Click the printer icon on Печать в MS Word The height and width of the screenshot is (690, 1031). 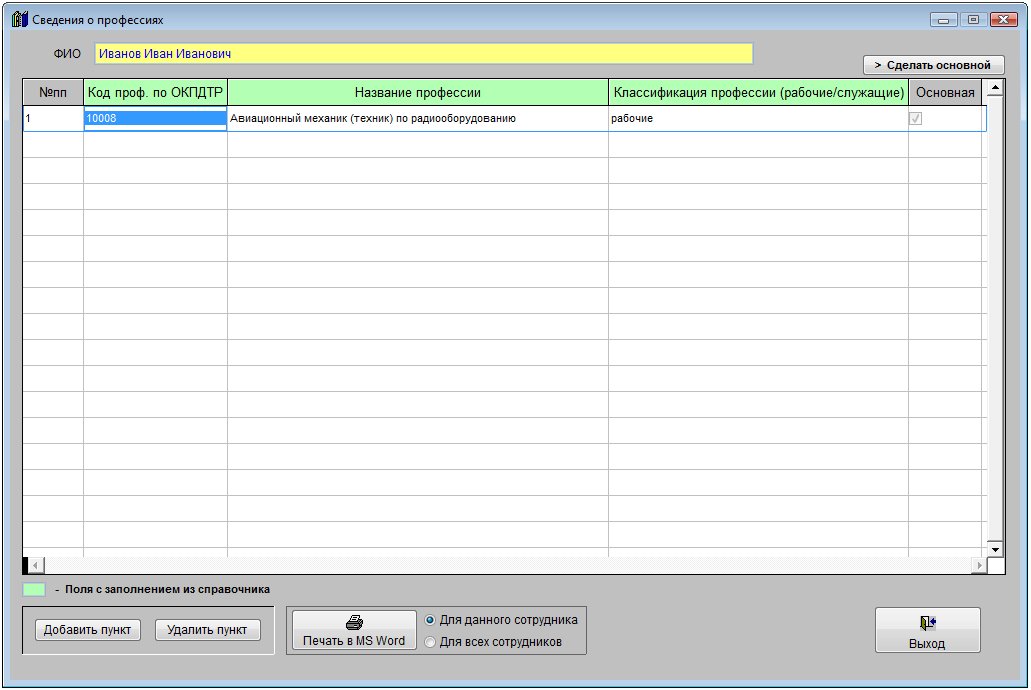pos(354,622)
